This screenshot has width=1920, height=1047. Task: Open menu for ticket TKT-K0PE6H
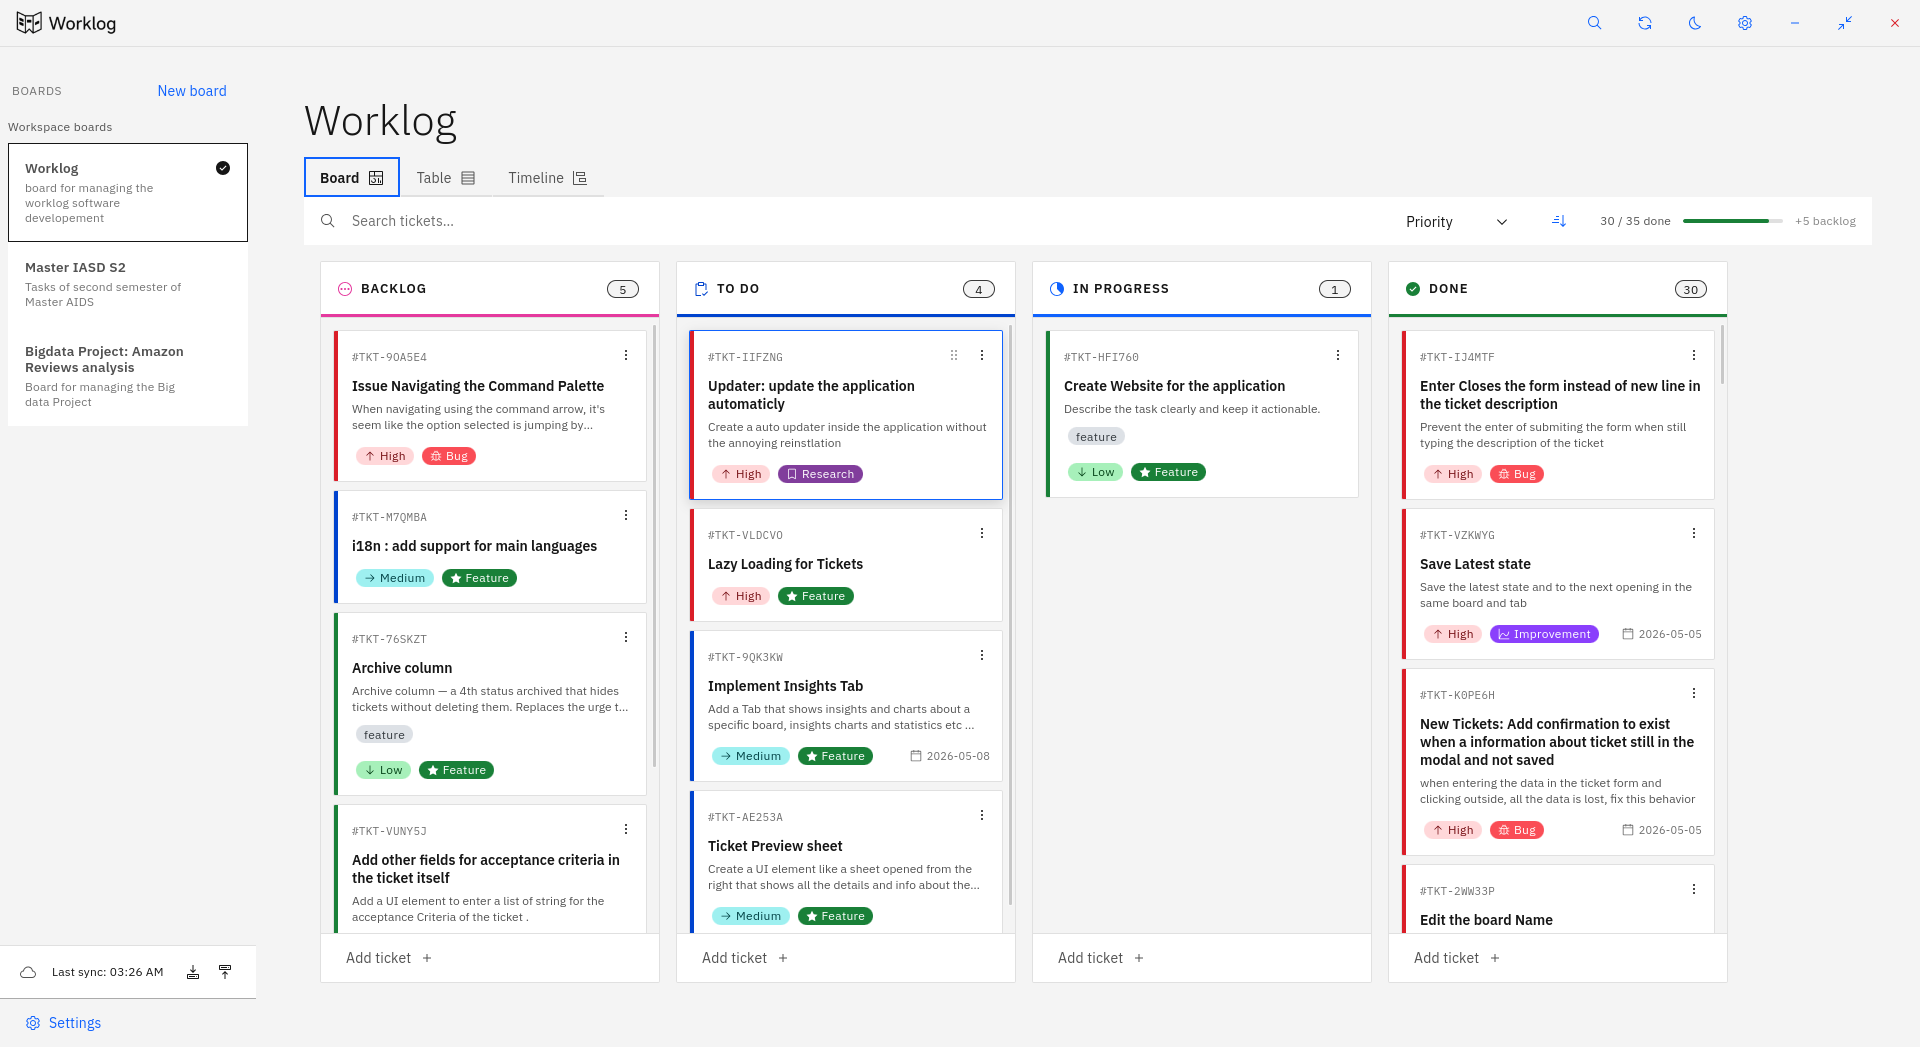coord(1694,693)
